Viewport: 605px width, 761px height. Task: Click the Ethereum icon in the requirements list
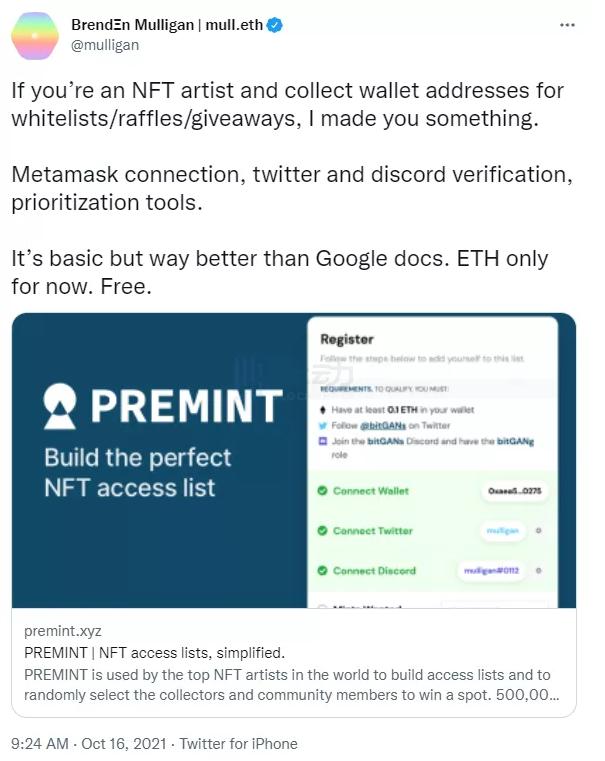click(x=322, y=410)
